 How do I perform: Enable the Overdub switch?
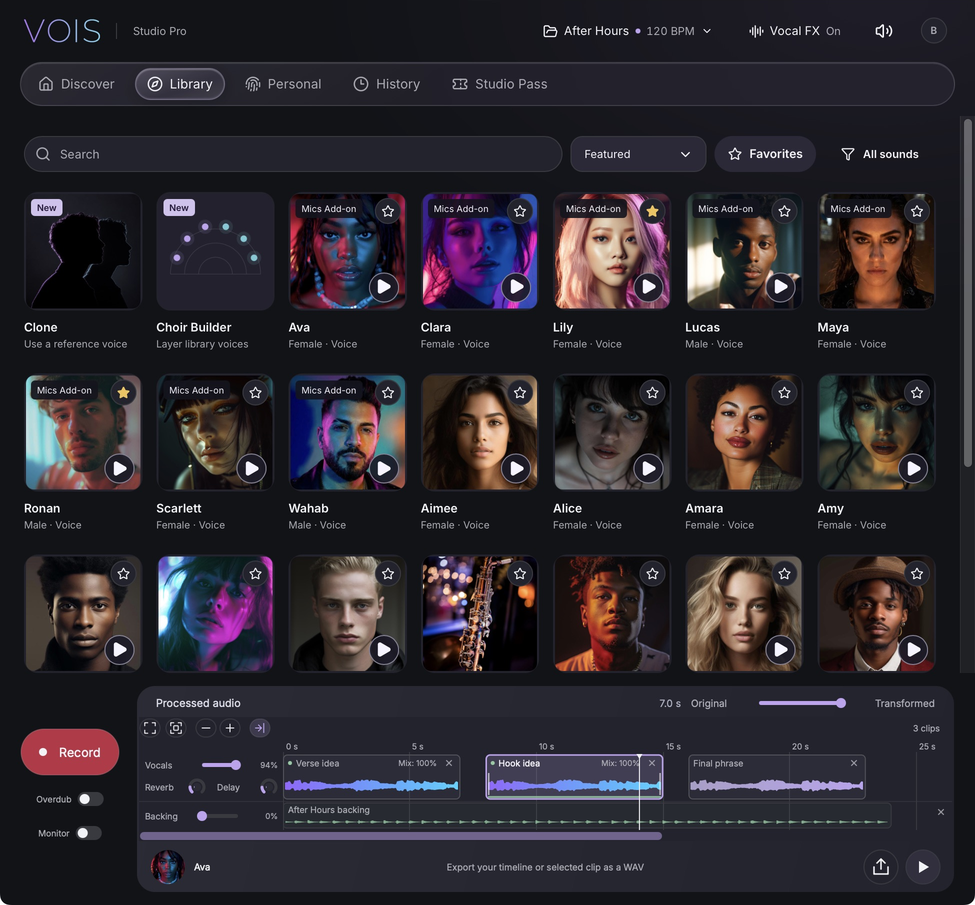90,799
